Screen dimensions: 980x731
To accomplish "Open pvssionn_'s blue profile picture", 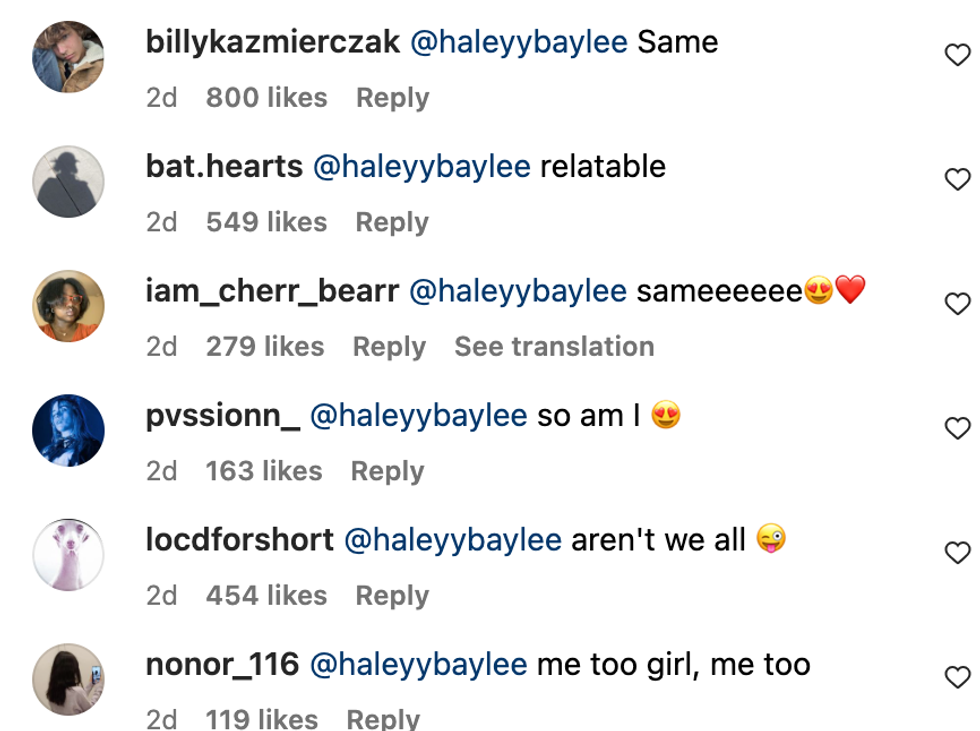I will click(x=69, y=430).
